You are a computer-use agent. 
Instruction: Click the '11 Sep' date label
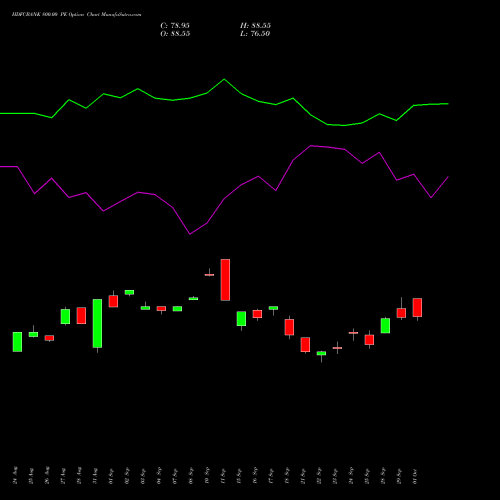[x=223, y=476]
